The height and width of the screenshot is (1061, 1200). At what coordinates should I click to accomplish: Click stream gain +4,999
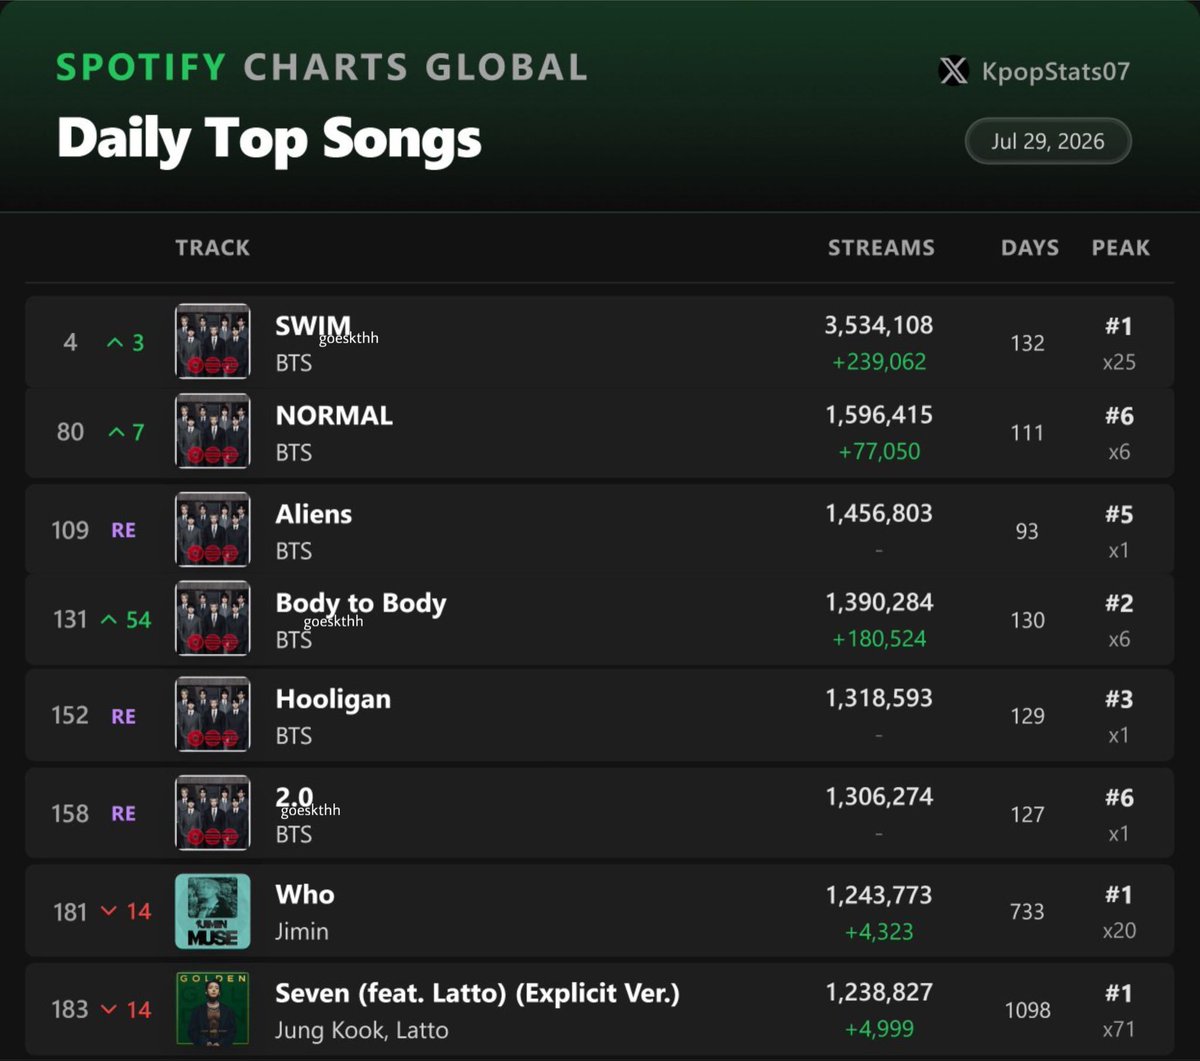(x=879, y=1030)
